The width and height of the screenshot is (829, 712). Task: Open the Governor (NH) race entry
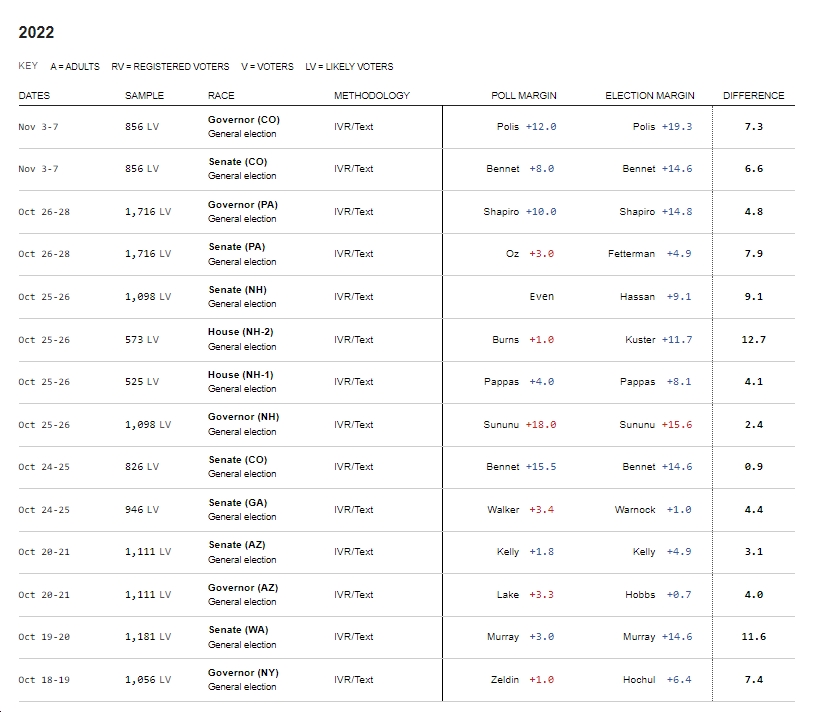click(x=243, y=417)
